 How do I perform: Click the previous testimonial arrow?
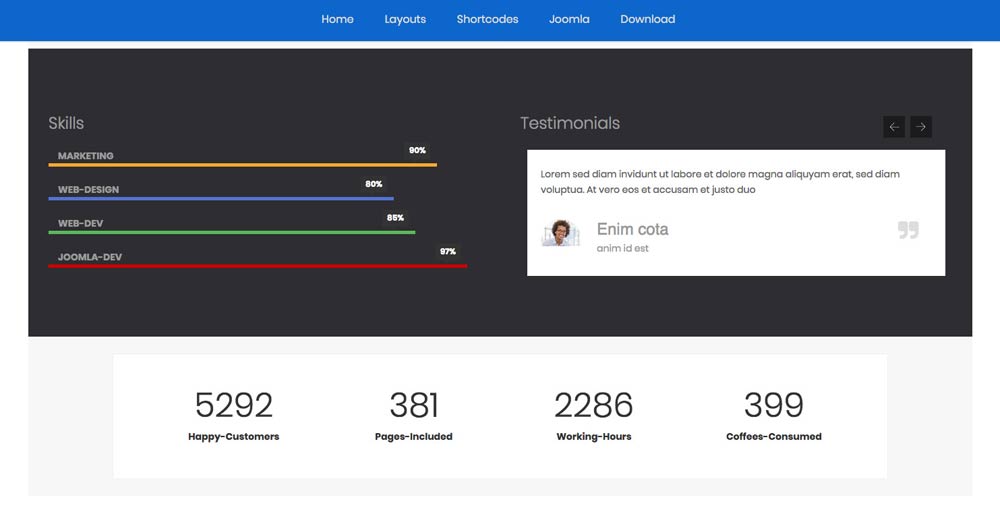click(x=894, y=127)
